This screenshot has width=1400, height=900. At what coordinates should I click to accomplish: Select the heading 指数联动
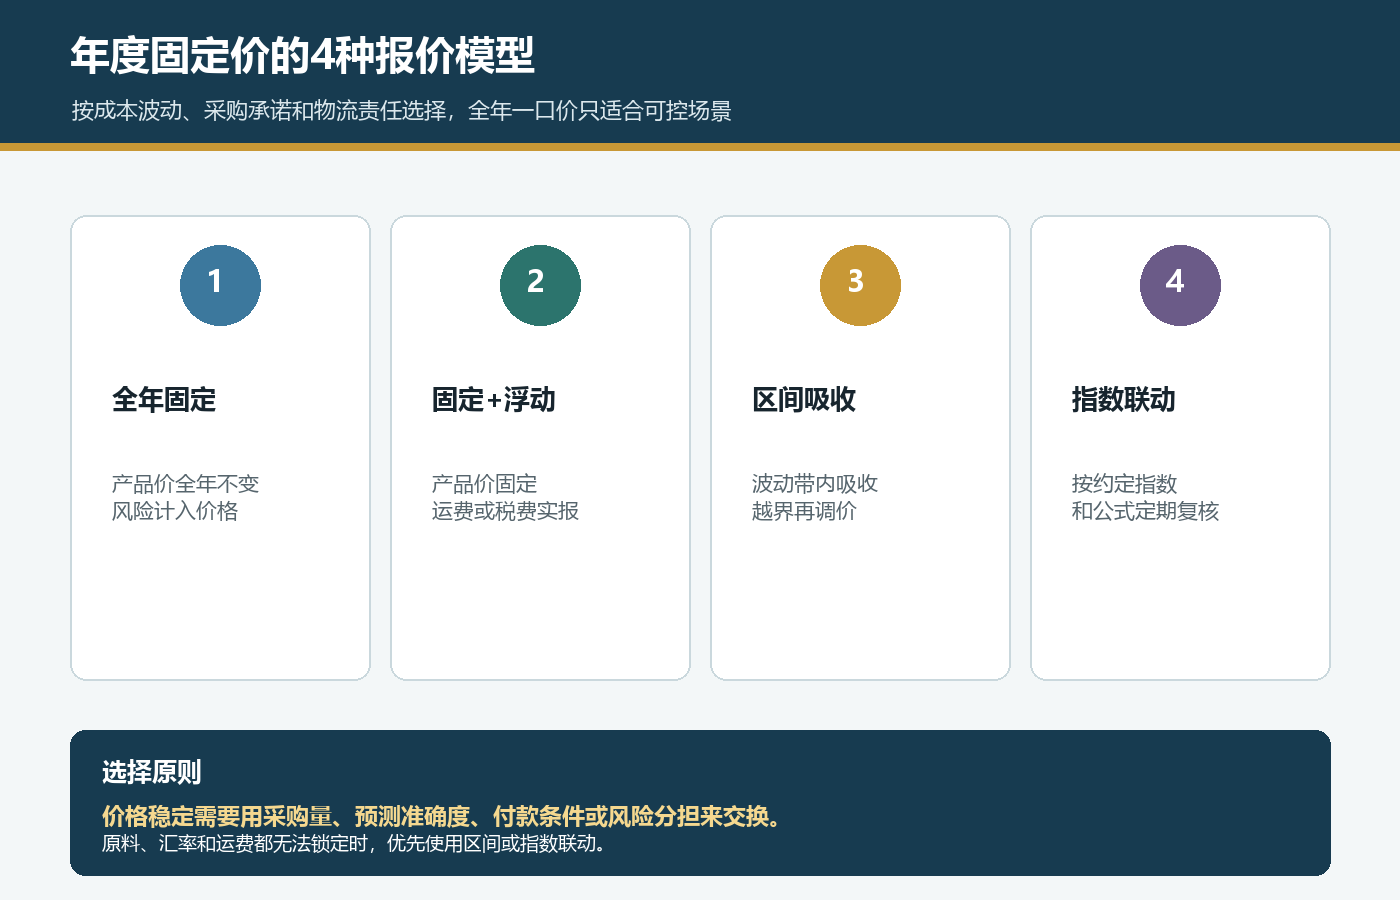click(x=1124, y=400)
